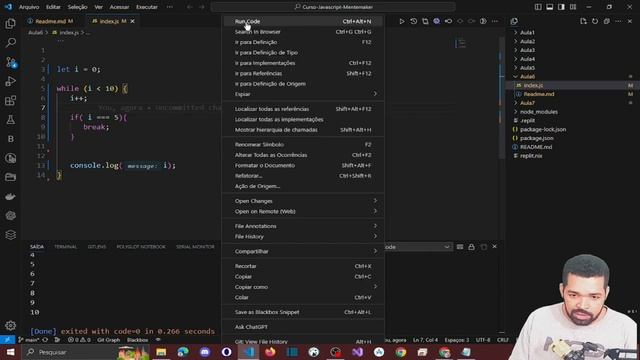Click the lock output scroll icon

tap(471, 247)
